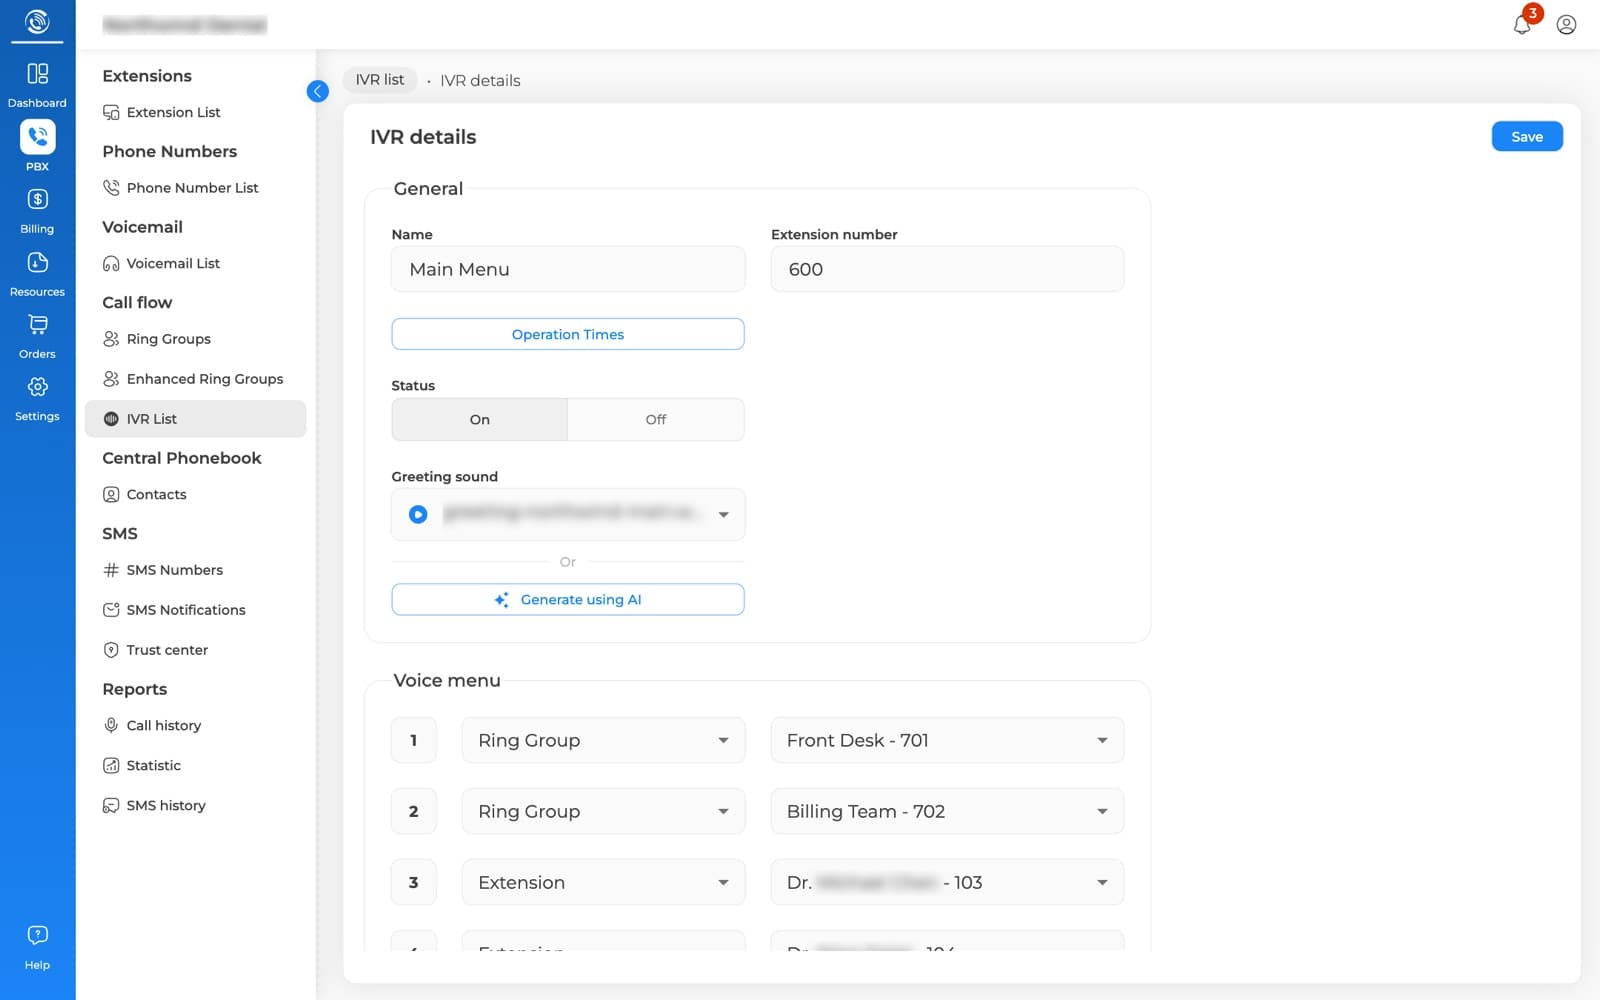Open the Greeting sound dropdown
This screenshot has width=1600, height=1000.
click(568, 514)
